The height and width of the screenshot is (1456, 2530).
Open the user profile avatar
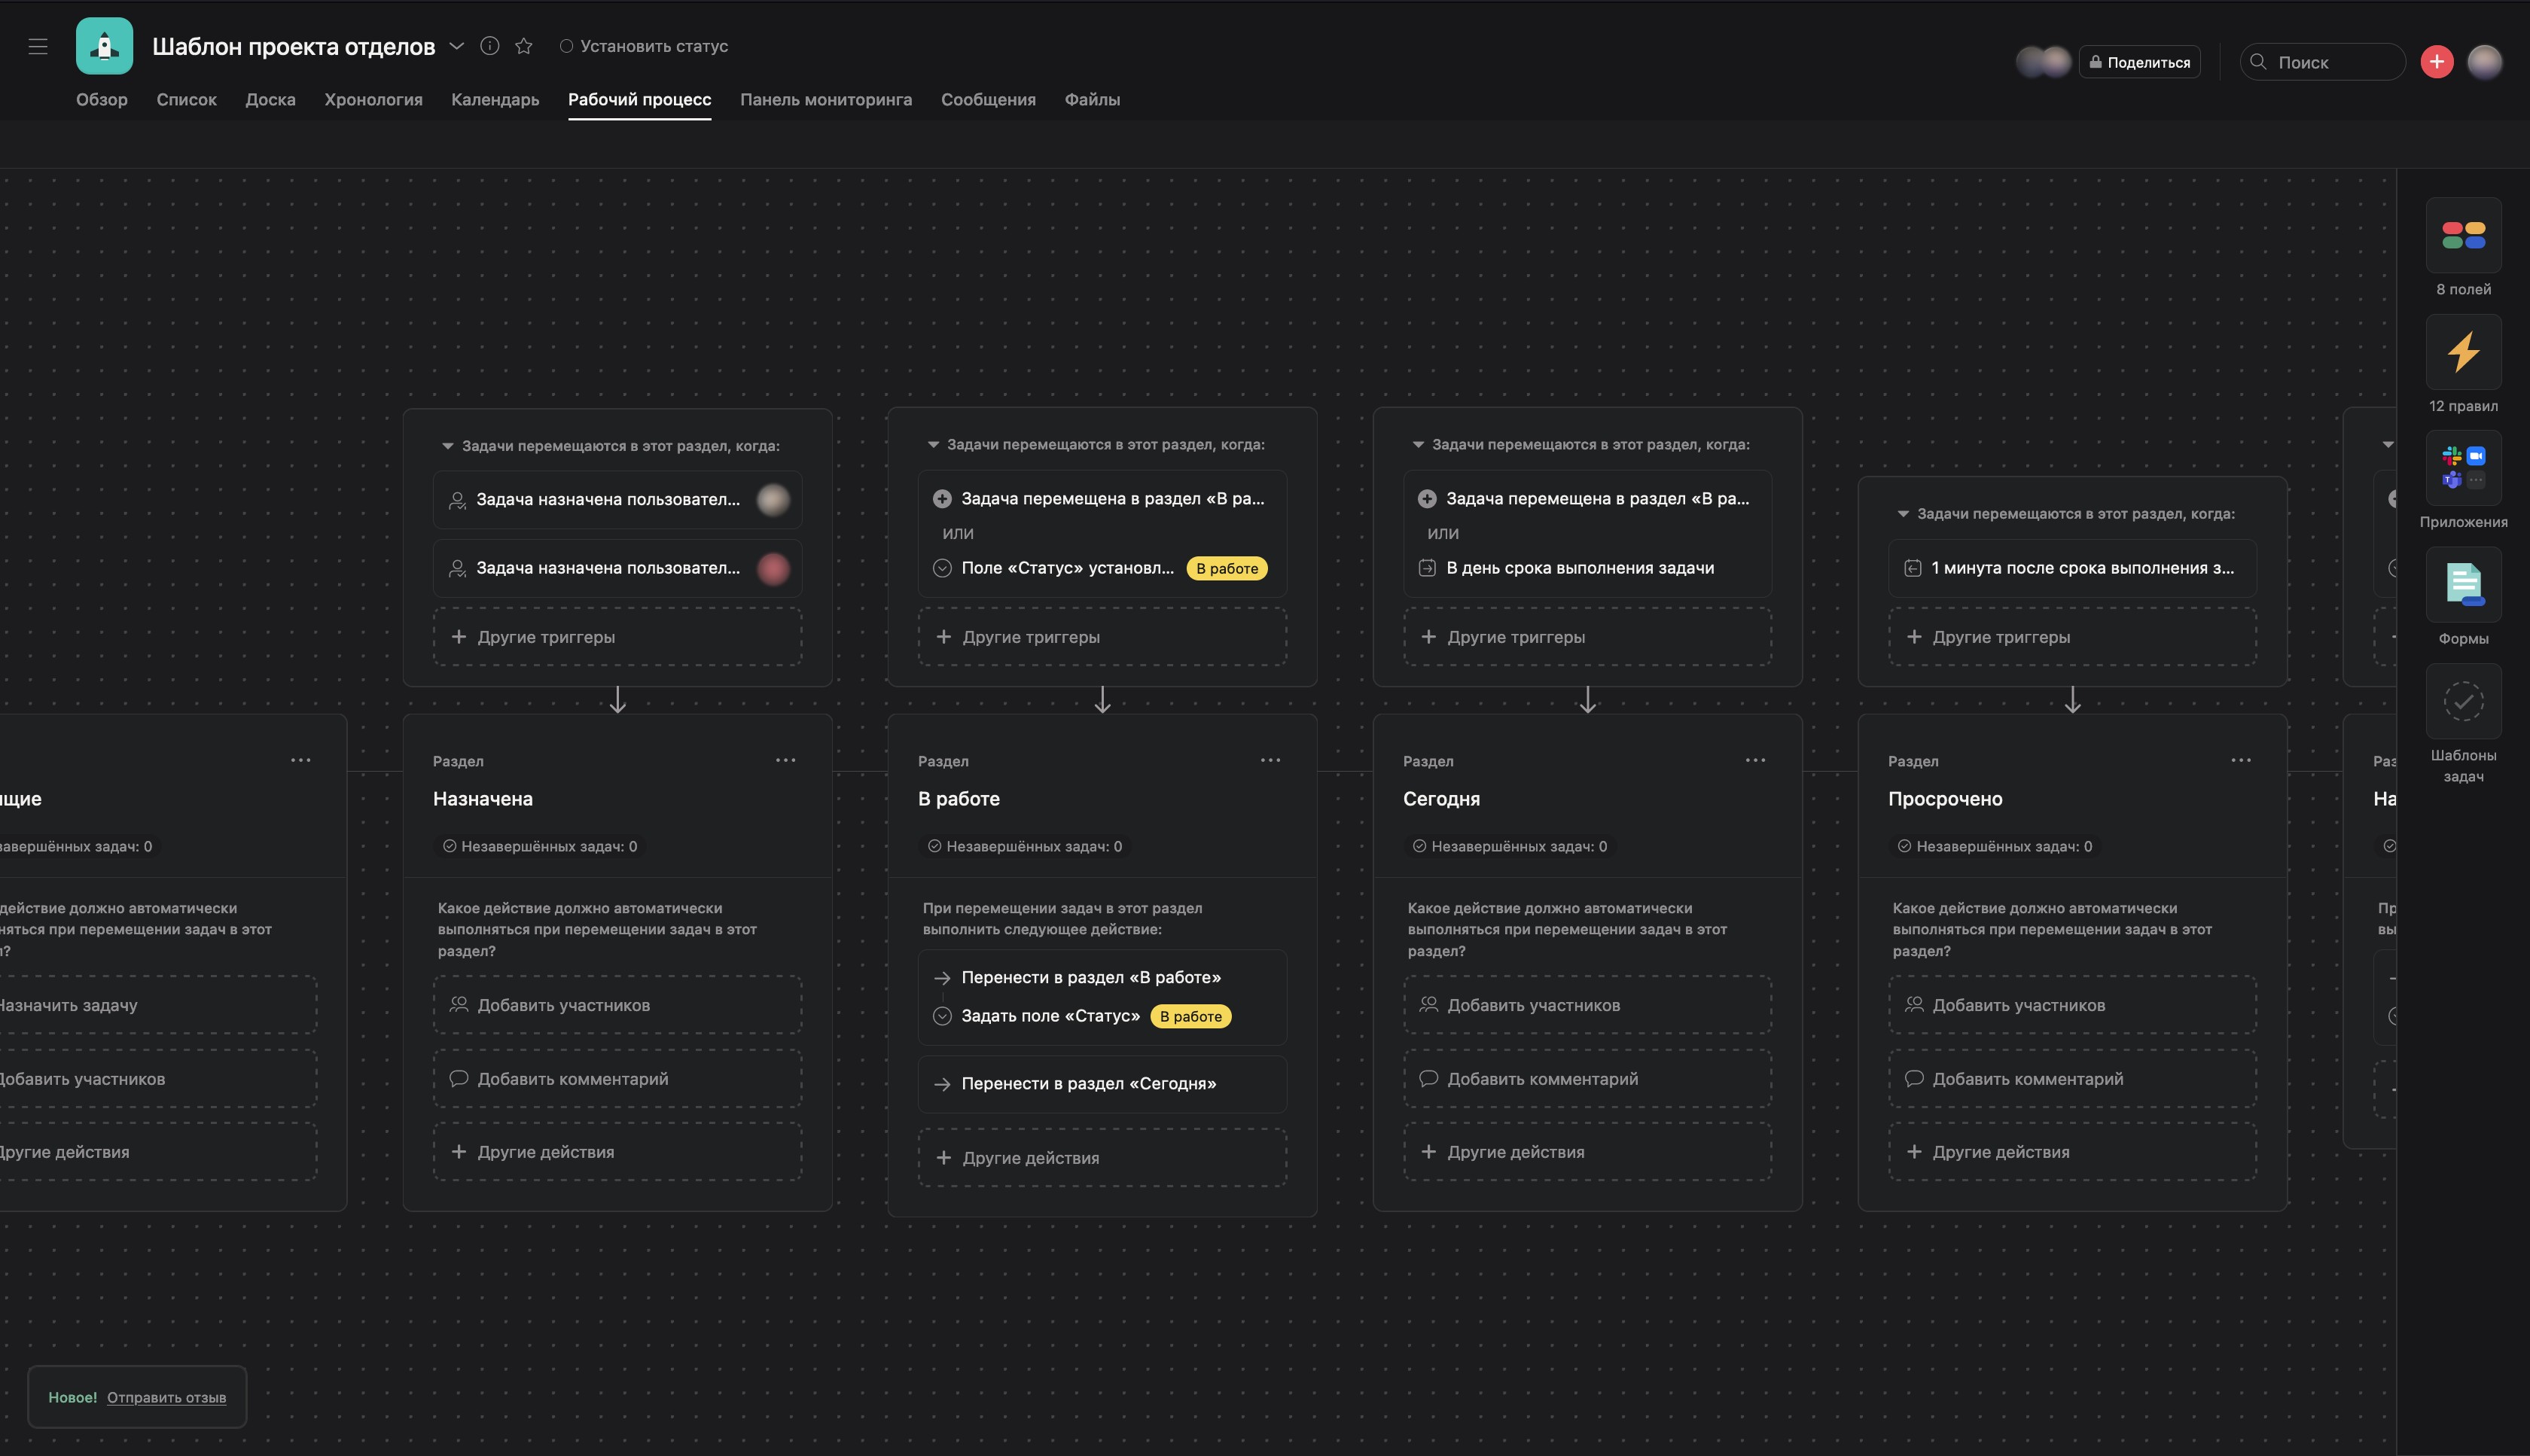(x=2484, y=62)
